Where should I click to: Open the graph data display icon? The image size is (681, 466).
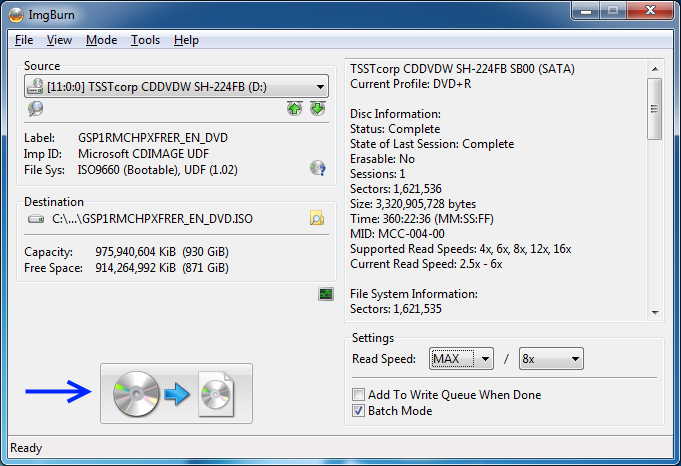click(326, 294)
